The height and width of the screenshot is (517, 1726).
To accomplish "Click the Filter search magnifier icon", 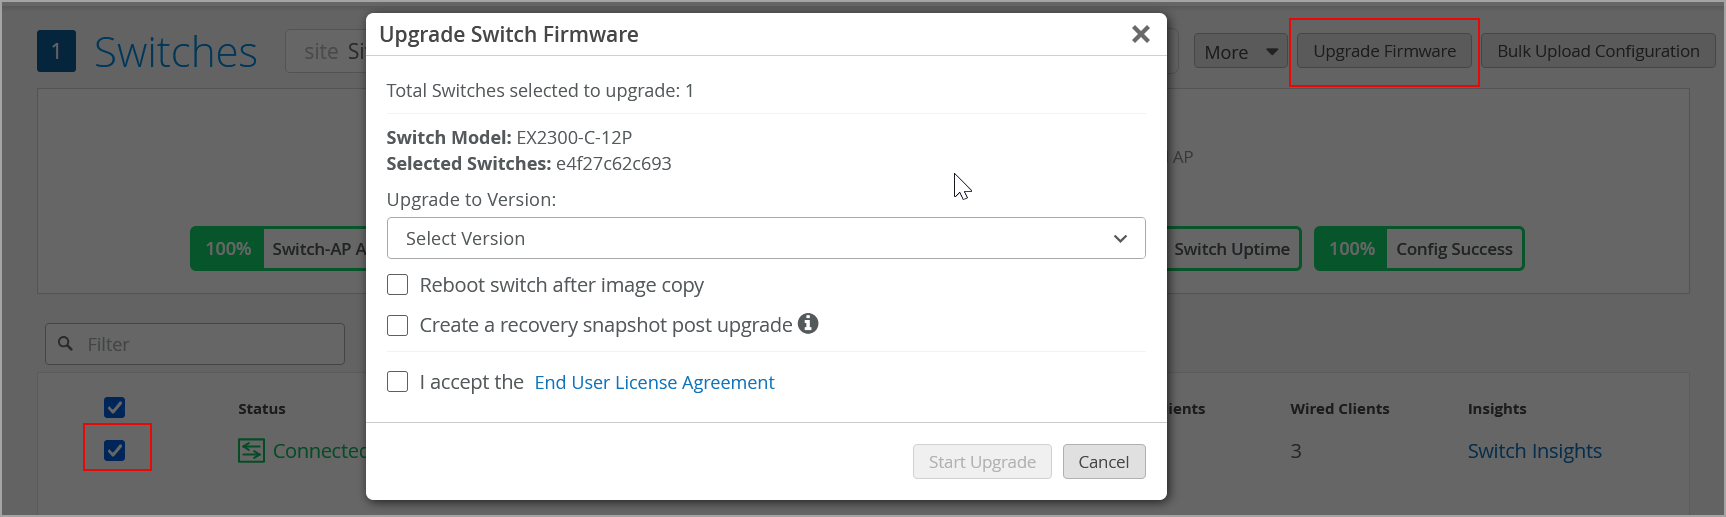I will (66, 344).
